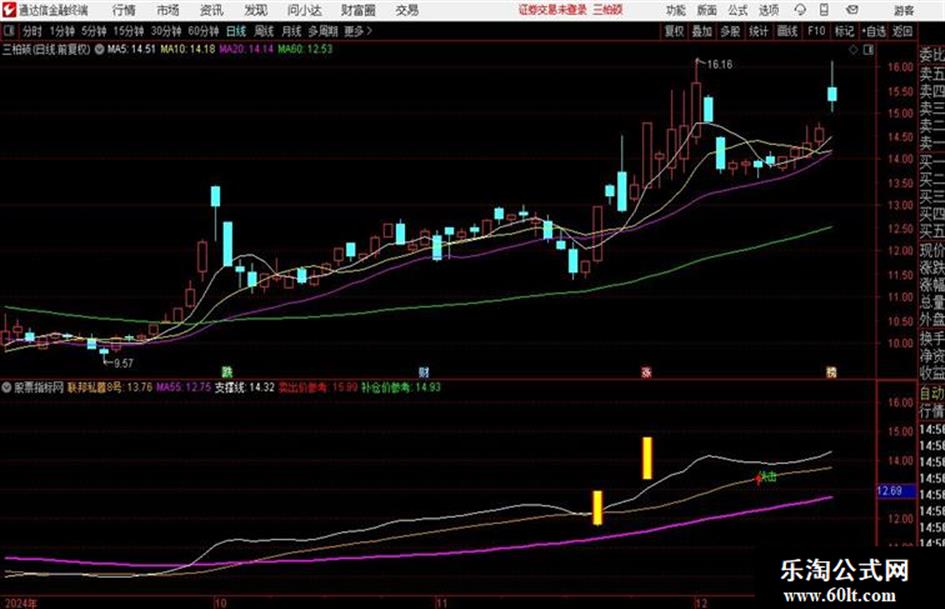Viewport: 945px width, 609px height.
Task: Select the 日线 daily period tab
Action: pos(236,31)
